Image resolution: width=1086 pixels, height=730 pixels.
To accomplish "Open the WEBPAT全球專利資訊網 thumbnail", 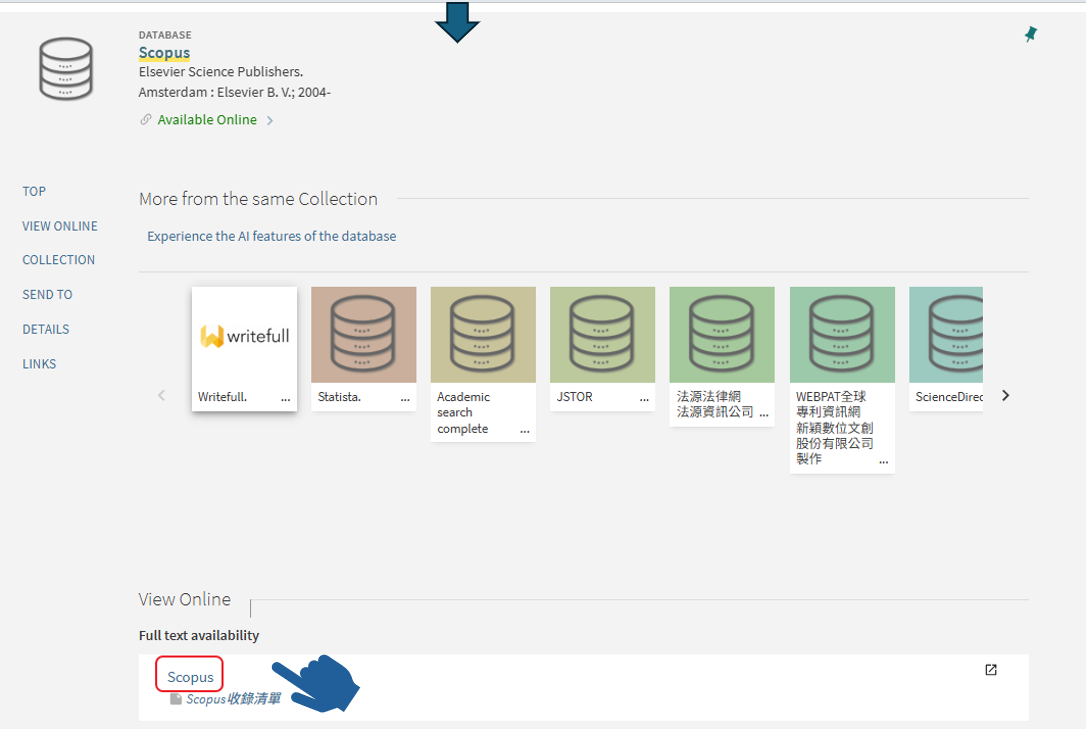I will point(842,335).
